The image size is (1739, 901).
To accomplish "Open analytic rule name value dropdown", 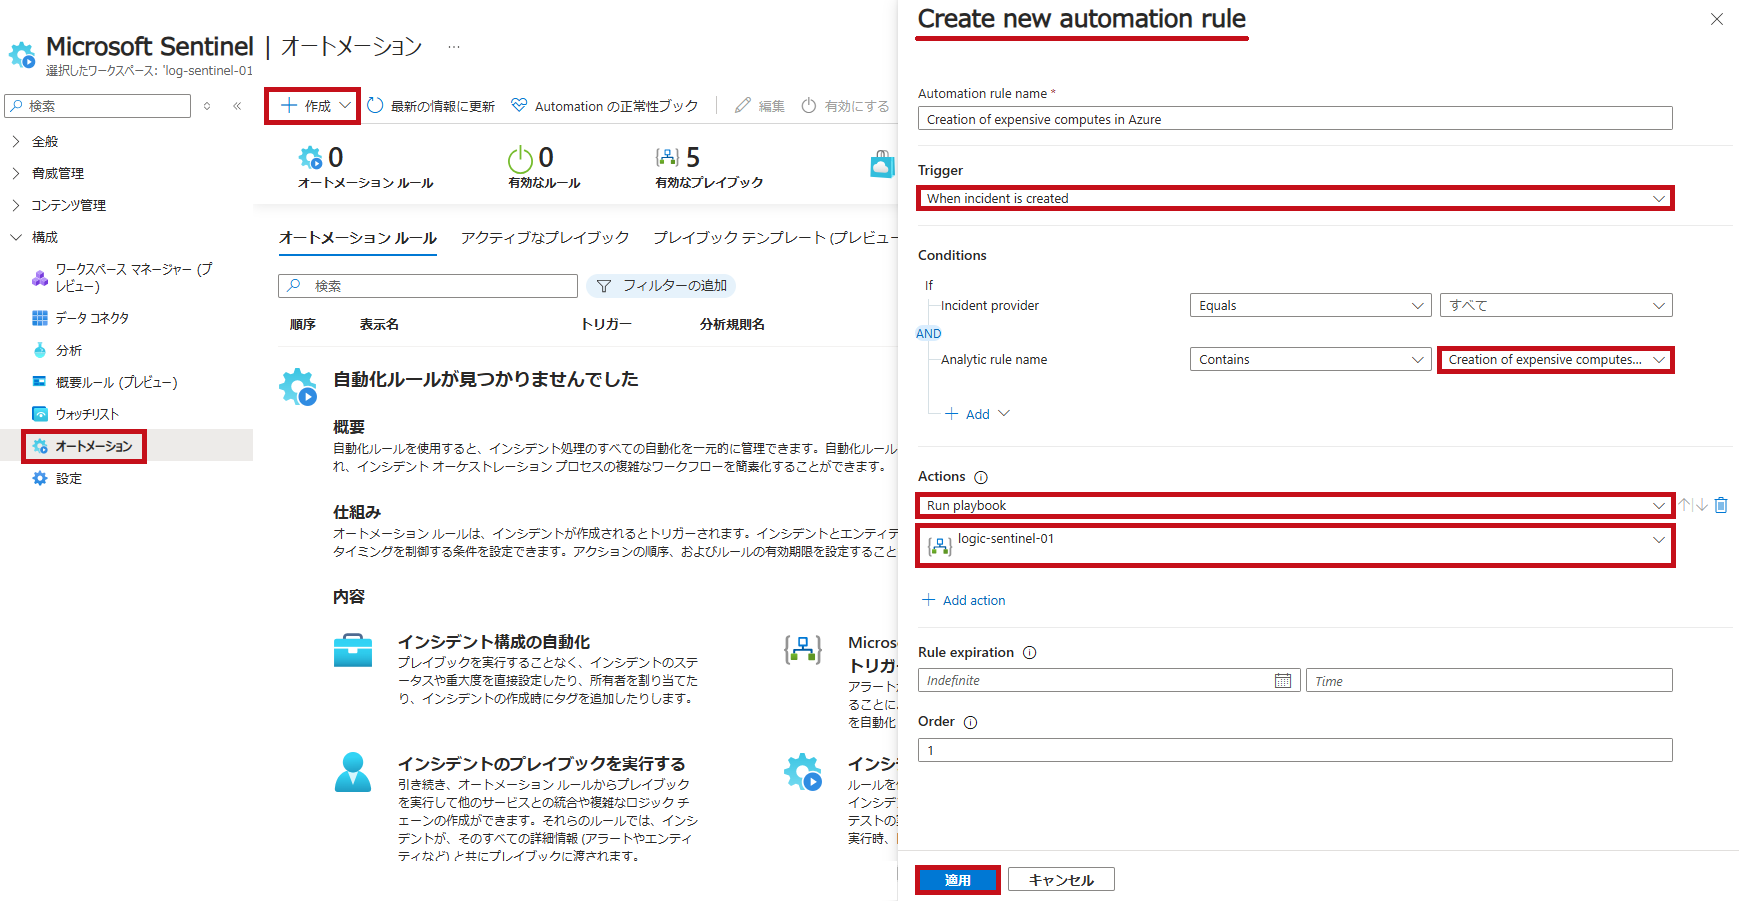I will coord(1556,360).
